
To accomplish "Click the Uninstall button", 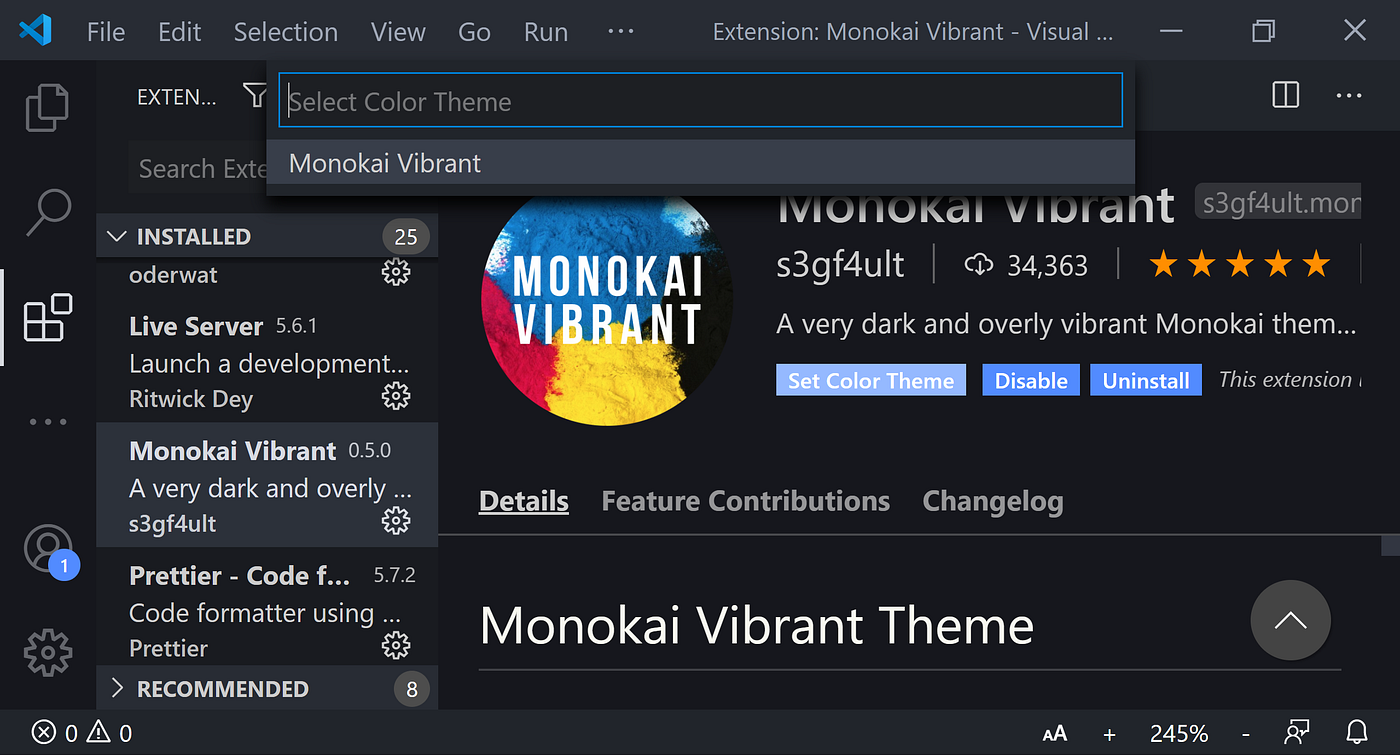I will (1146, 380).
